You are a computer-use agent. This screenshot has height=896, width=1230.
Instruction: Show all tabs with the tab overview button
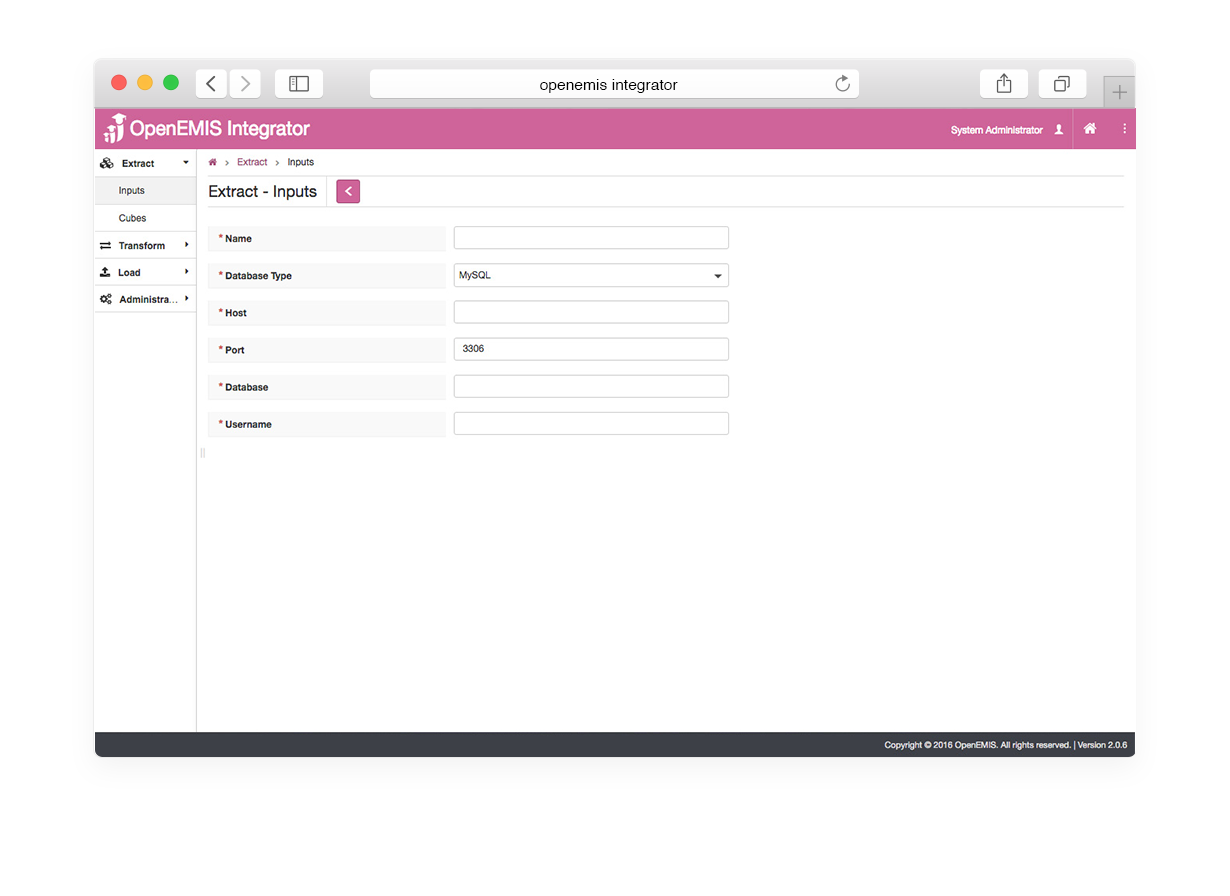1062,84
